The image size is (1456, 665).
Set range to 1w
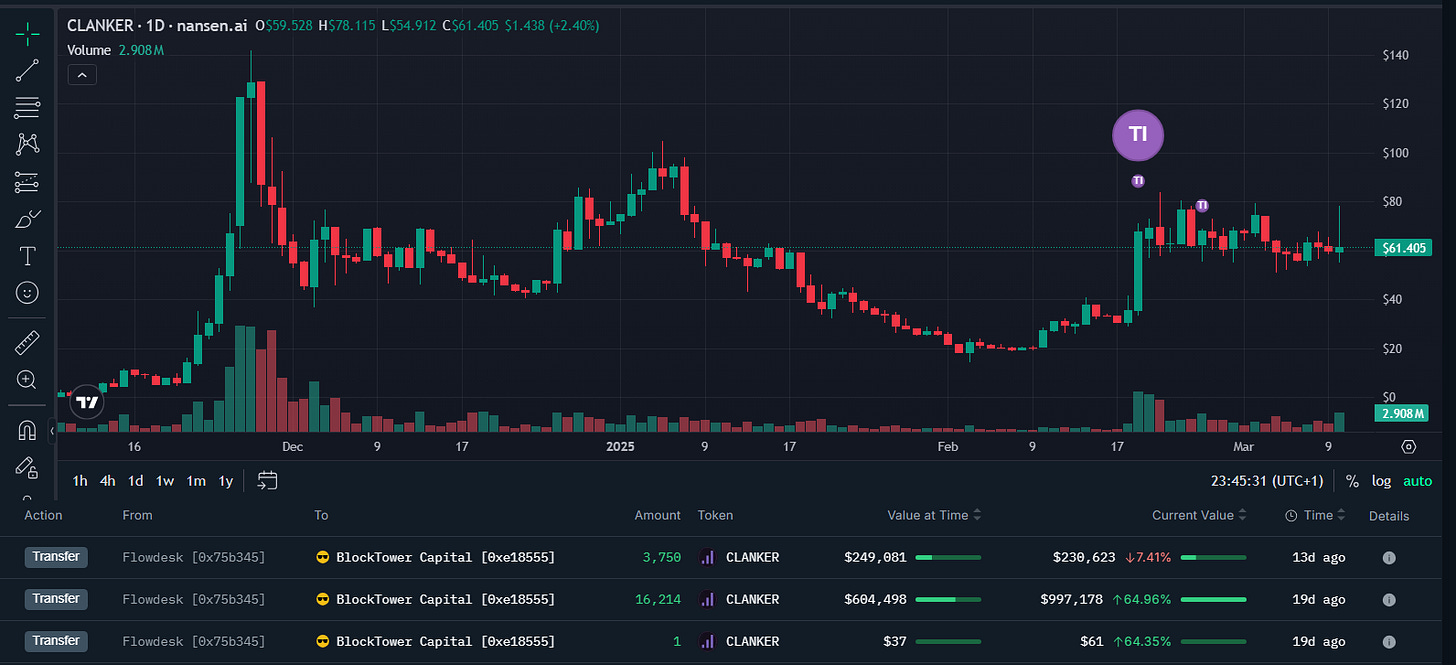coord(165,481)
